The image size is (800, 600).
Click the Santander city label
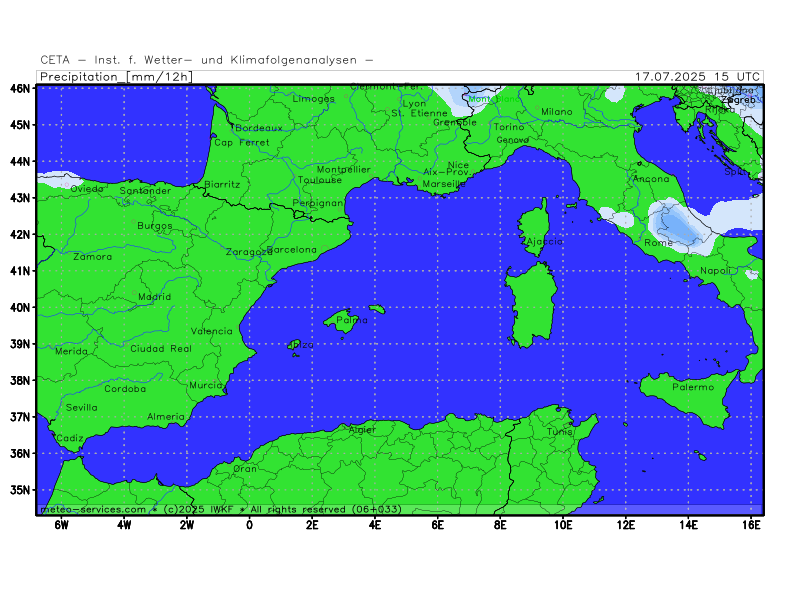[145, 190]
